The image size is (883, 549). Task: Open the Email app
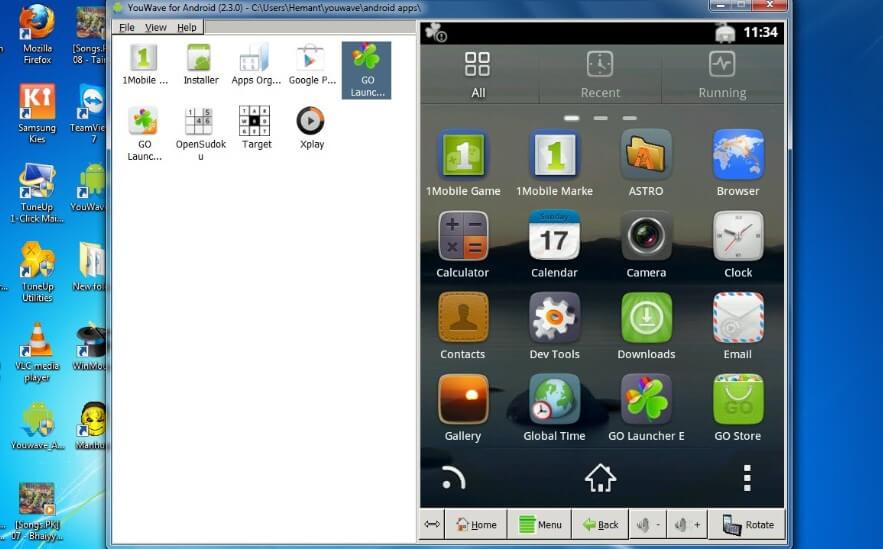pyautogui.click(x=738, y=327)
